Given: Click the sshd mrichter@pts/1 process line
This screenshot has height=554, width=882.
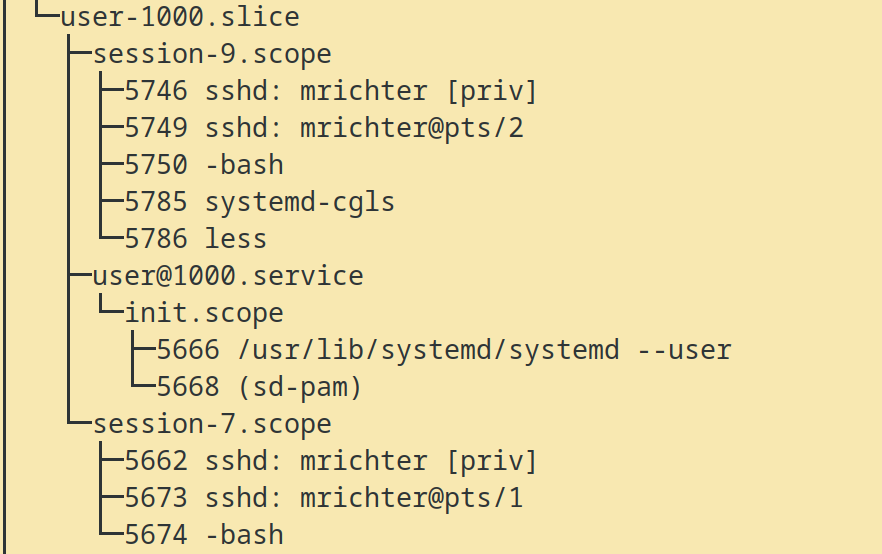Looking at the screenshot, I should pos(324,498).
